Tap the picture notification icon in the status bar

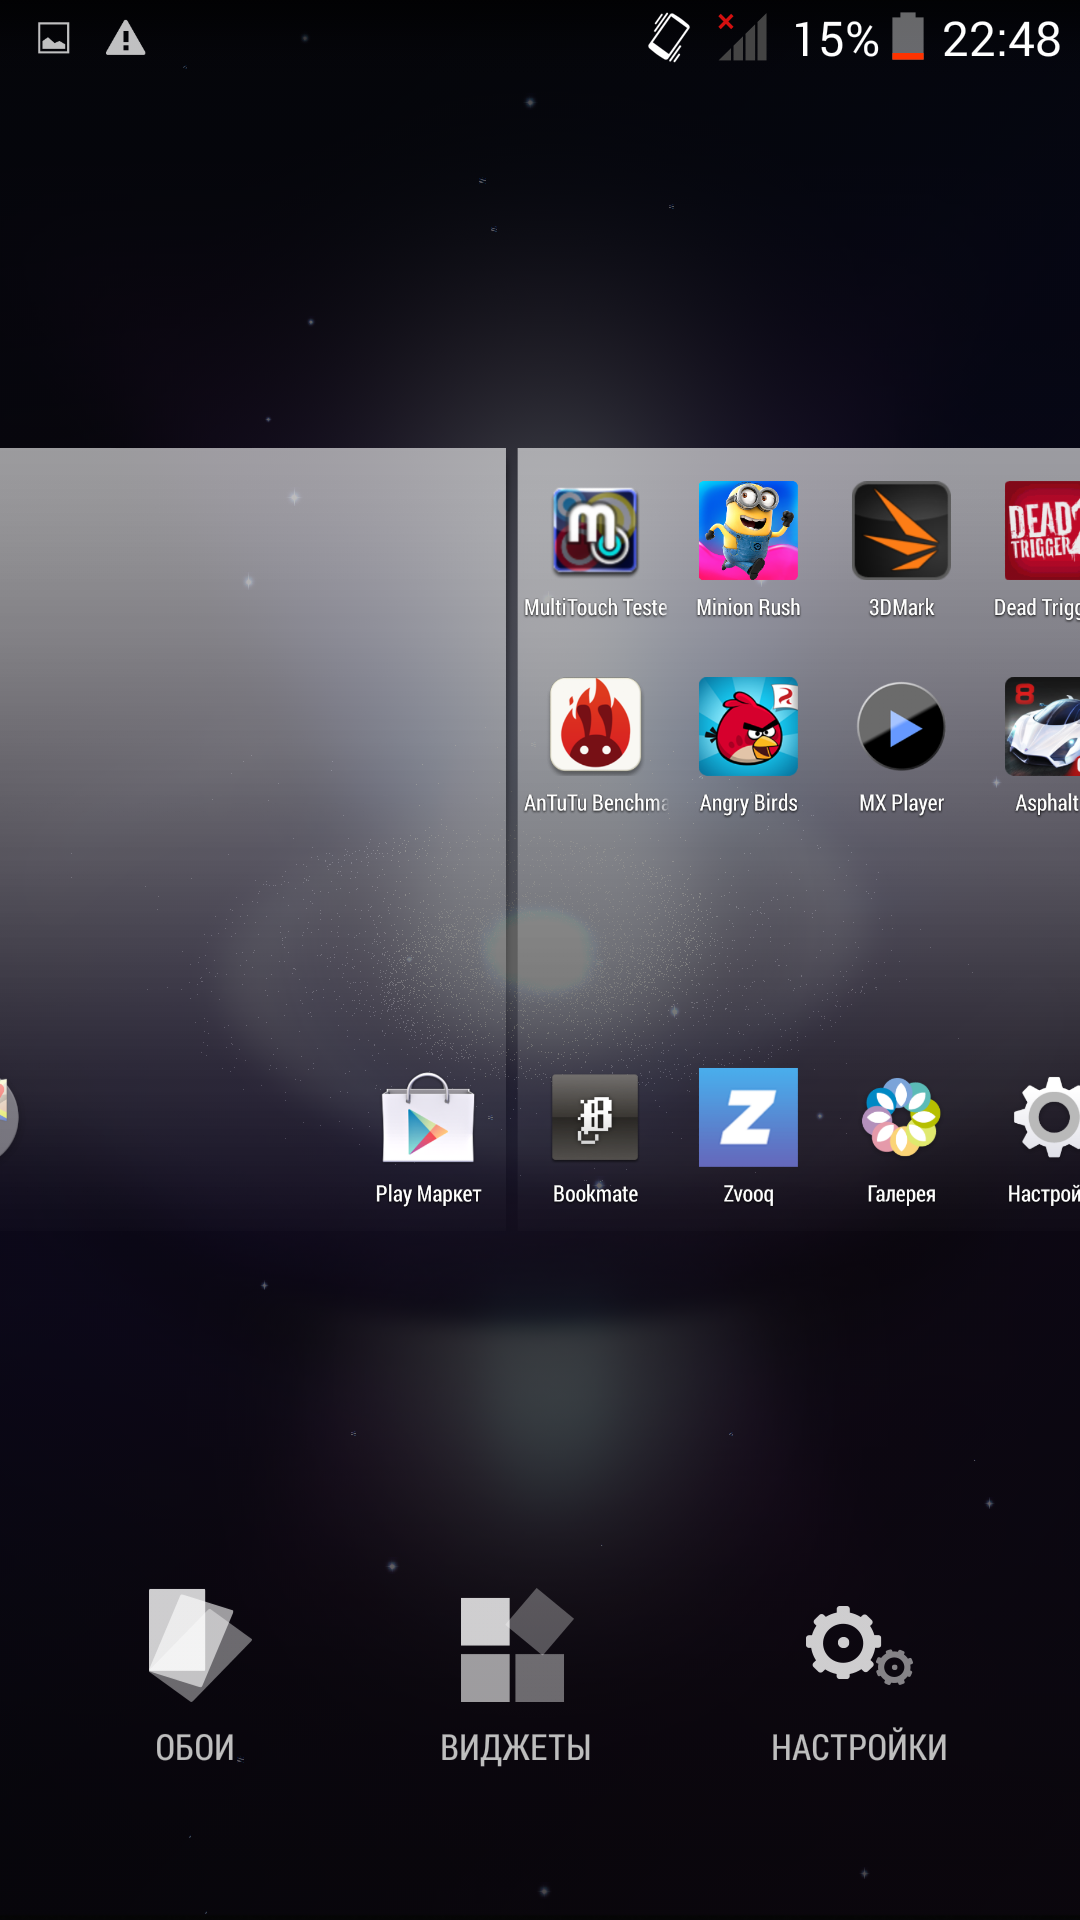tap(54, 39)
